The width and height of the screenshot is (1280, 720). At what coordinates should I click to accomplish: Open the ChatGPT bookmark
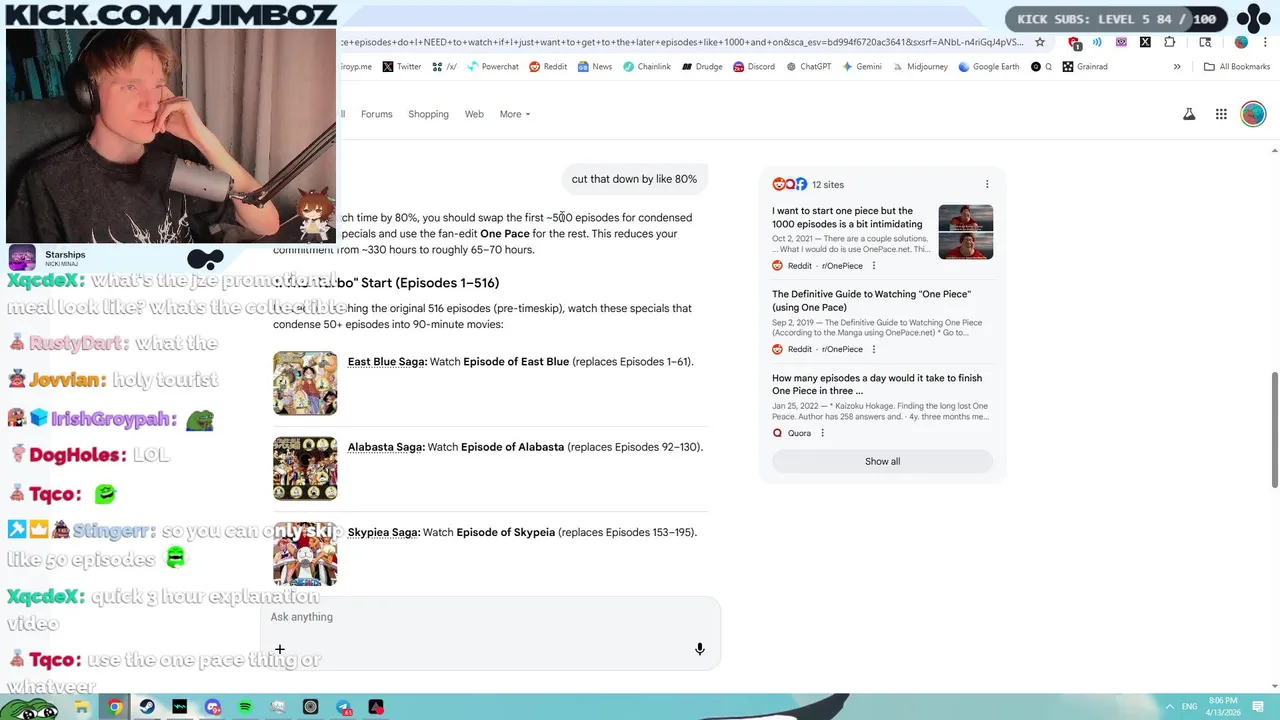point(808,67)
